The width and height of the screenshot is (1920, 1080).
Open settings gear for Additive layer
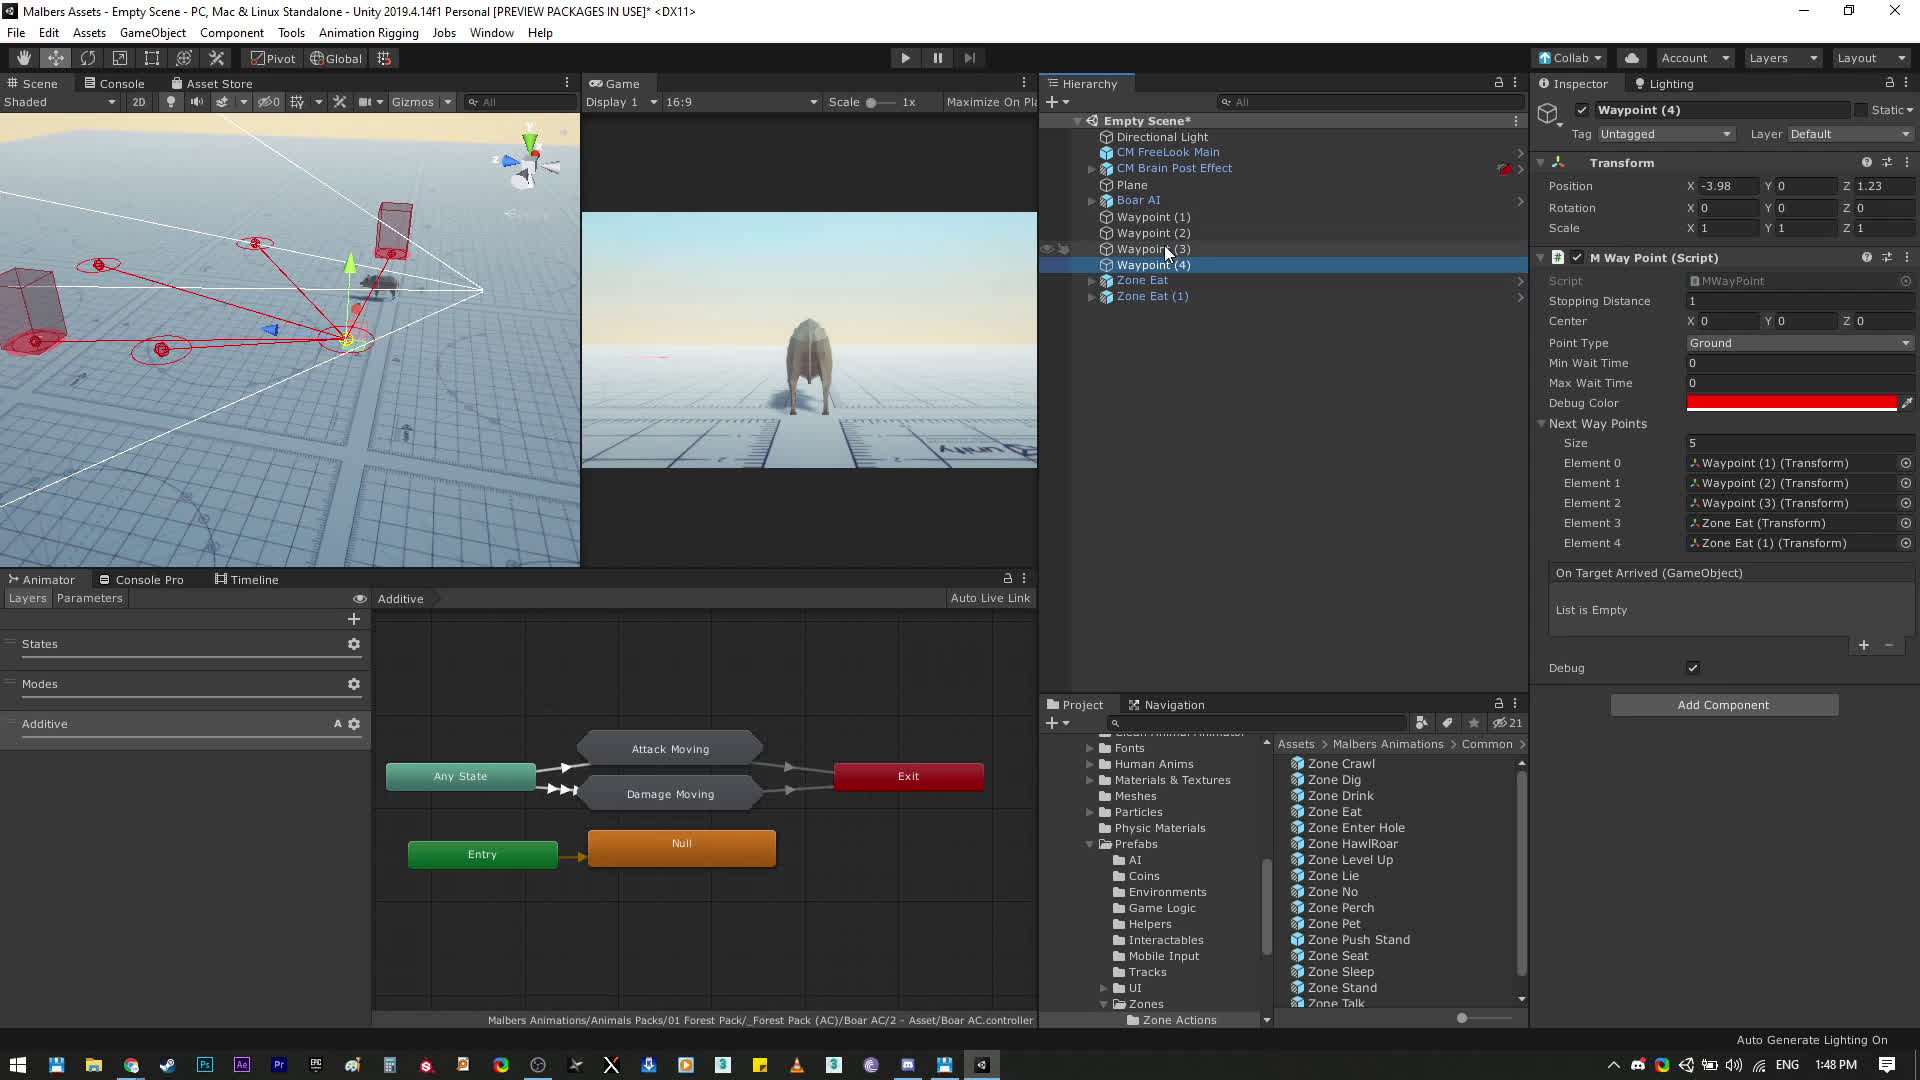pyautogui.click(x=354, y=724)
